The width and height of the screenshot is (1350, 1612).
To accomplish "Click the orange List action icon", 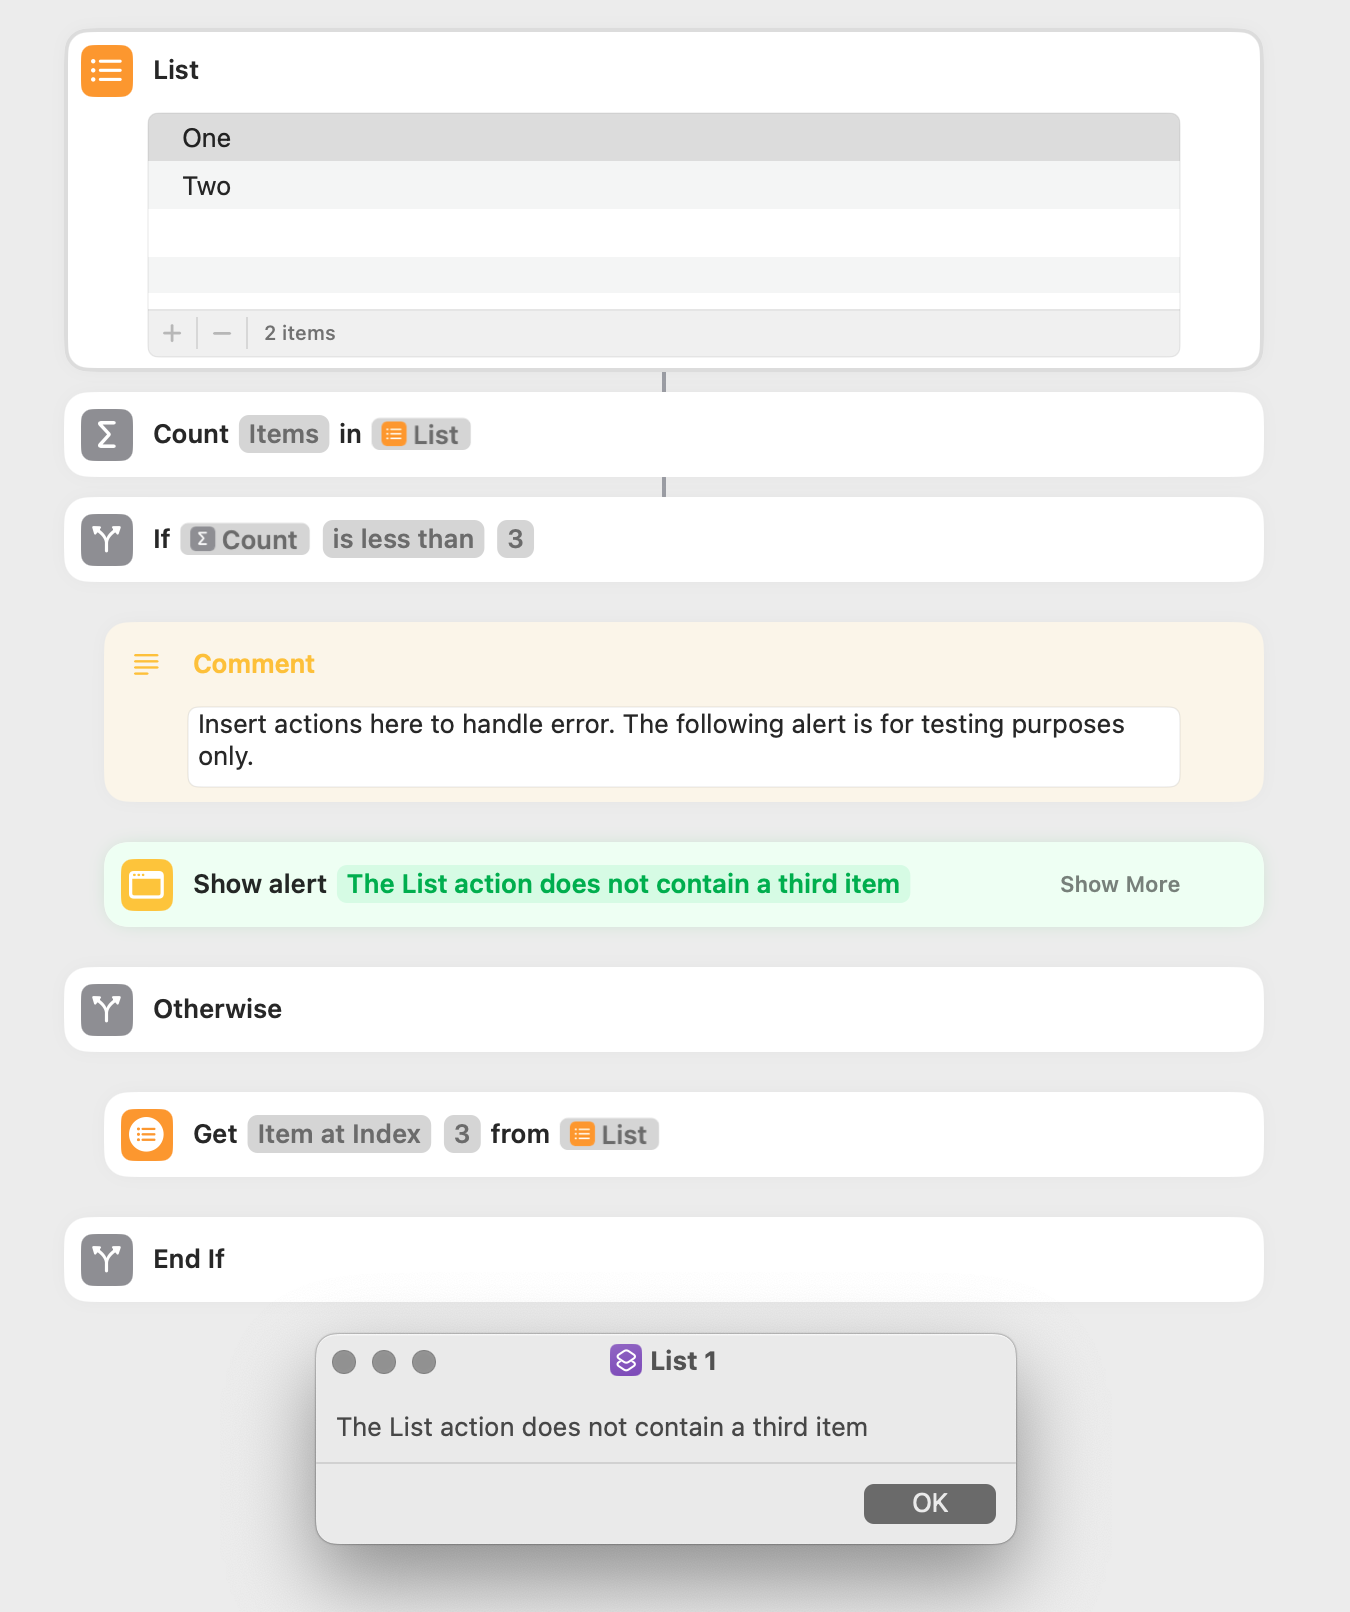I will [107, 71].
